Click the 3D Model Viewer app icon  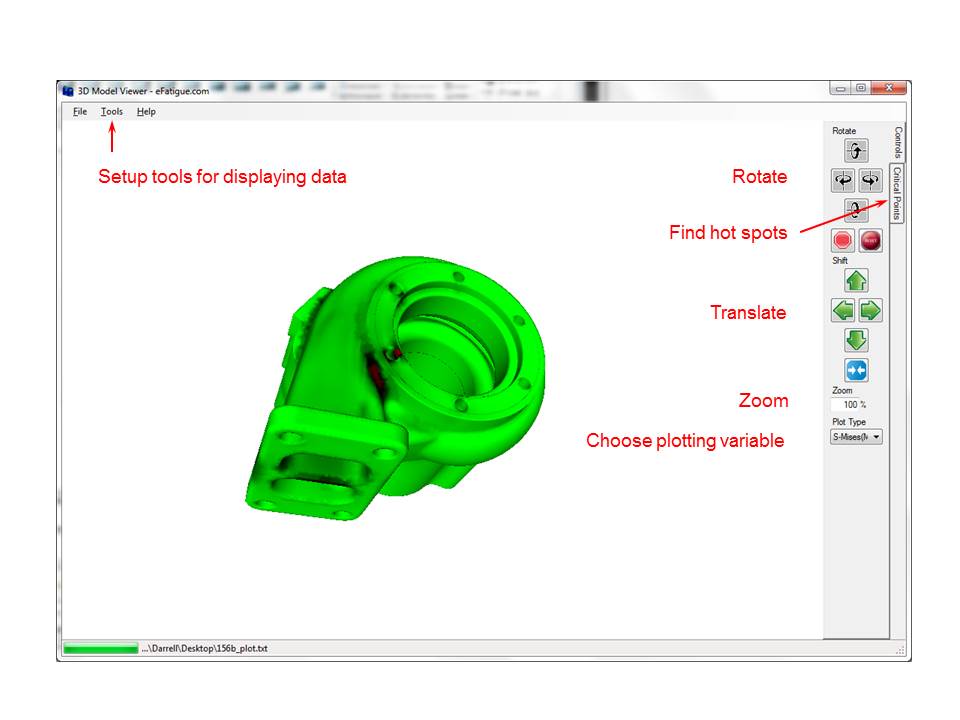68,91
